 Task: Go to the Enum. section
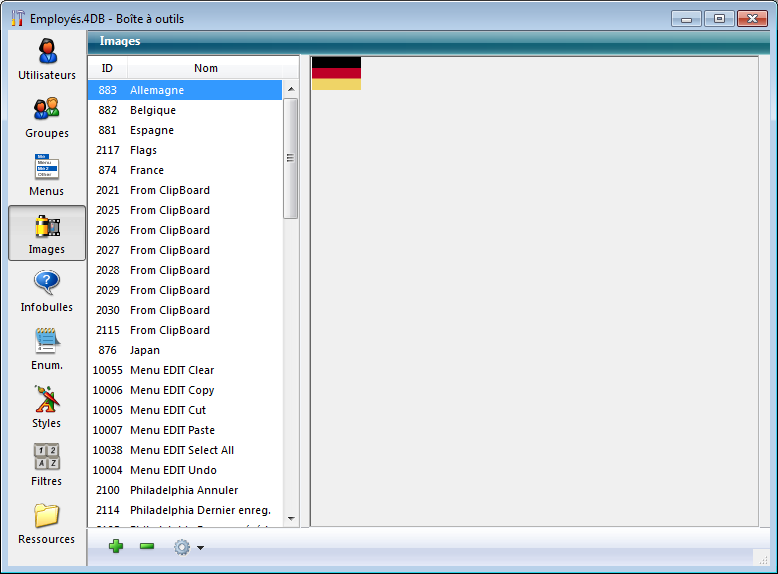[47, 349]
